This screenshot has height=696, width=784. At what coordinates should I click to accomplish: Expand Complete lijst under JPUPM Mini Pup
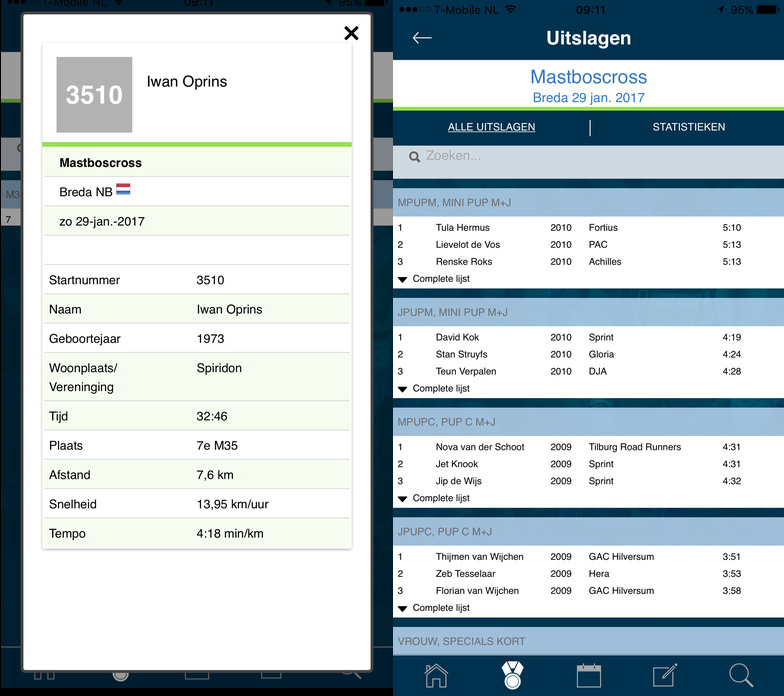point(434,389)
